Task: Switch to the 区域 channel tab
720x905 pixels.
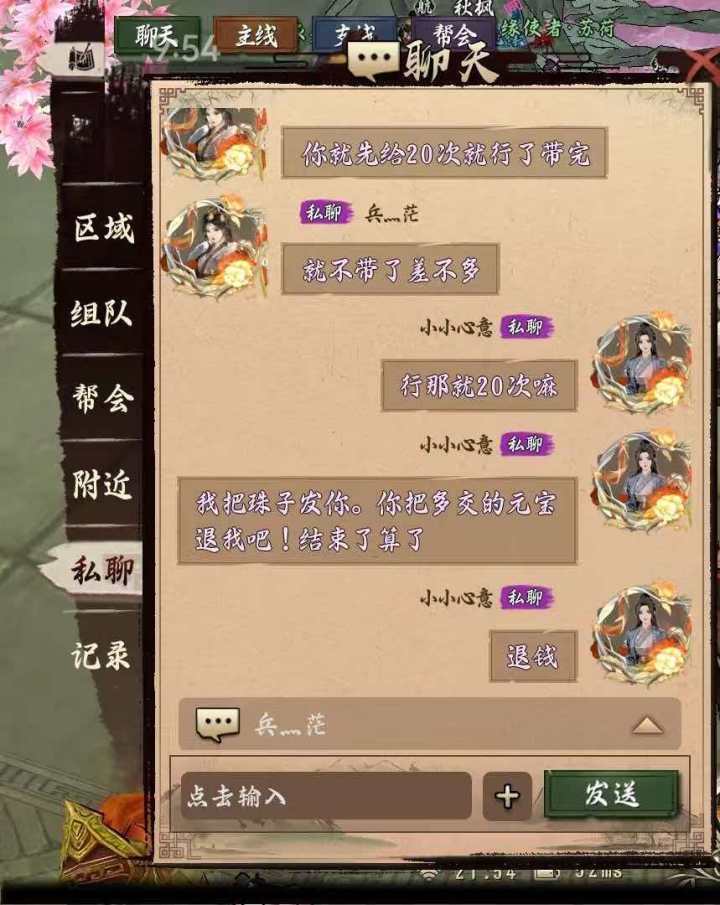Action: pos(103,228)
